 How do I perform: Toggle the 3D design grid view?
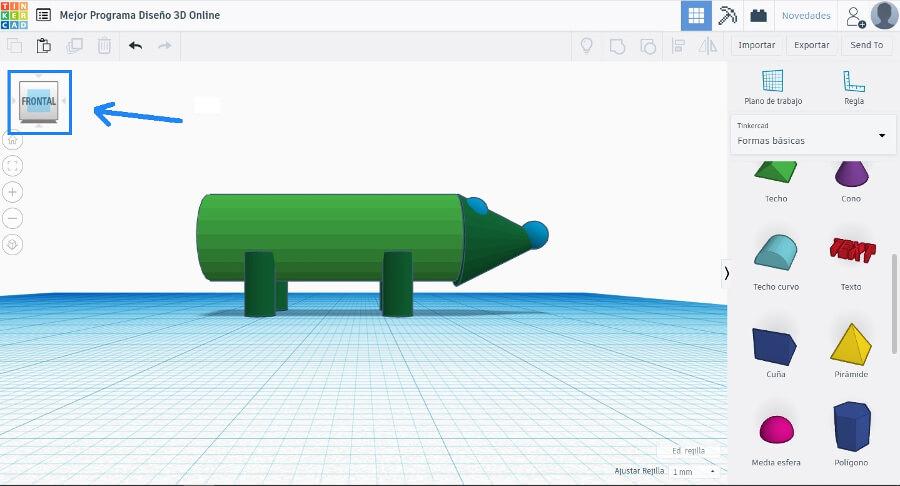click(696, 16)
